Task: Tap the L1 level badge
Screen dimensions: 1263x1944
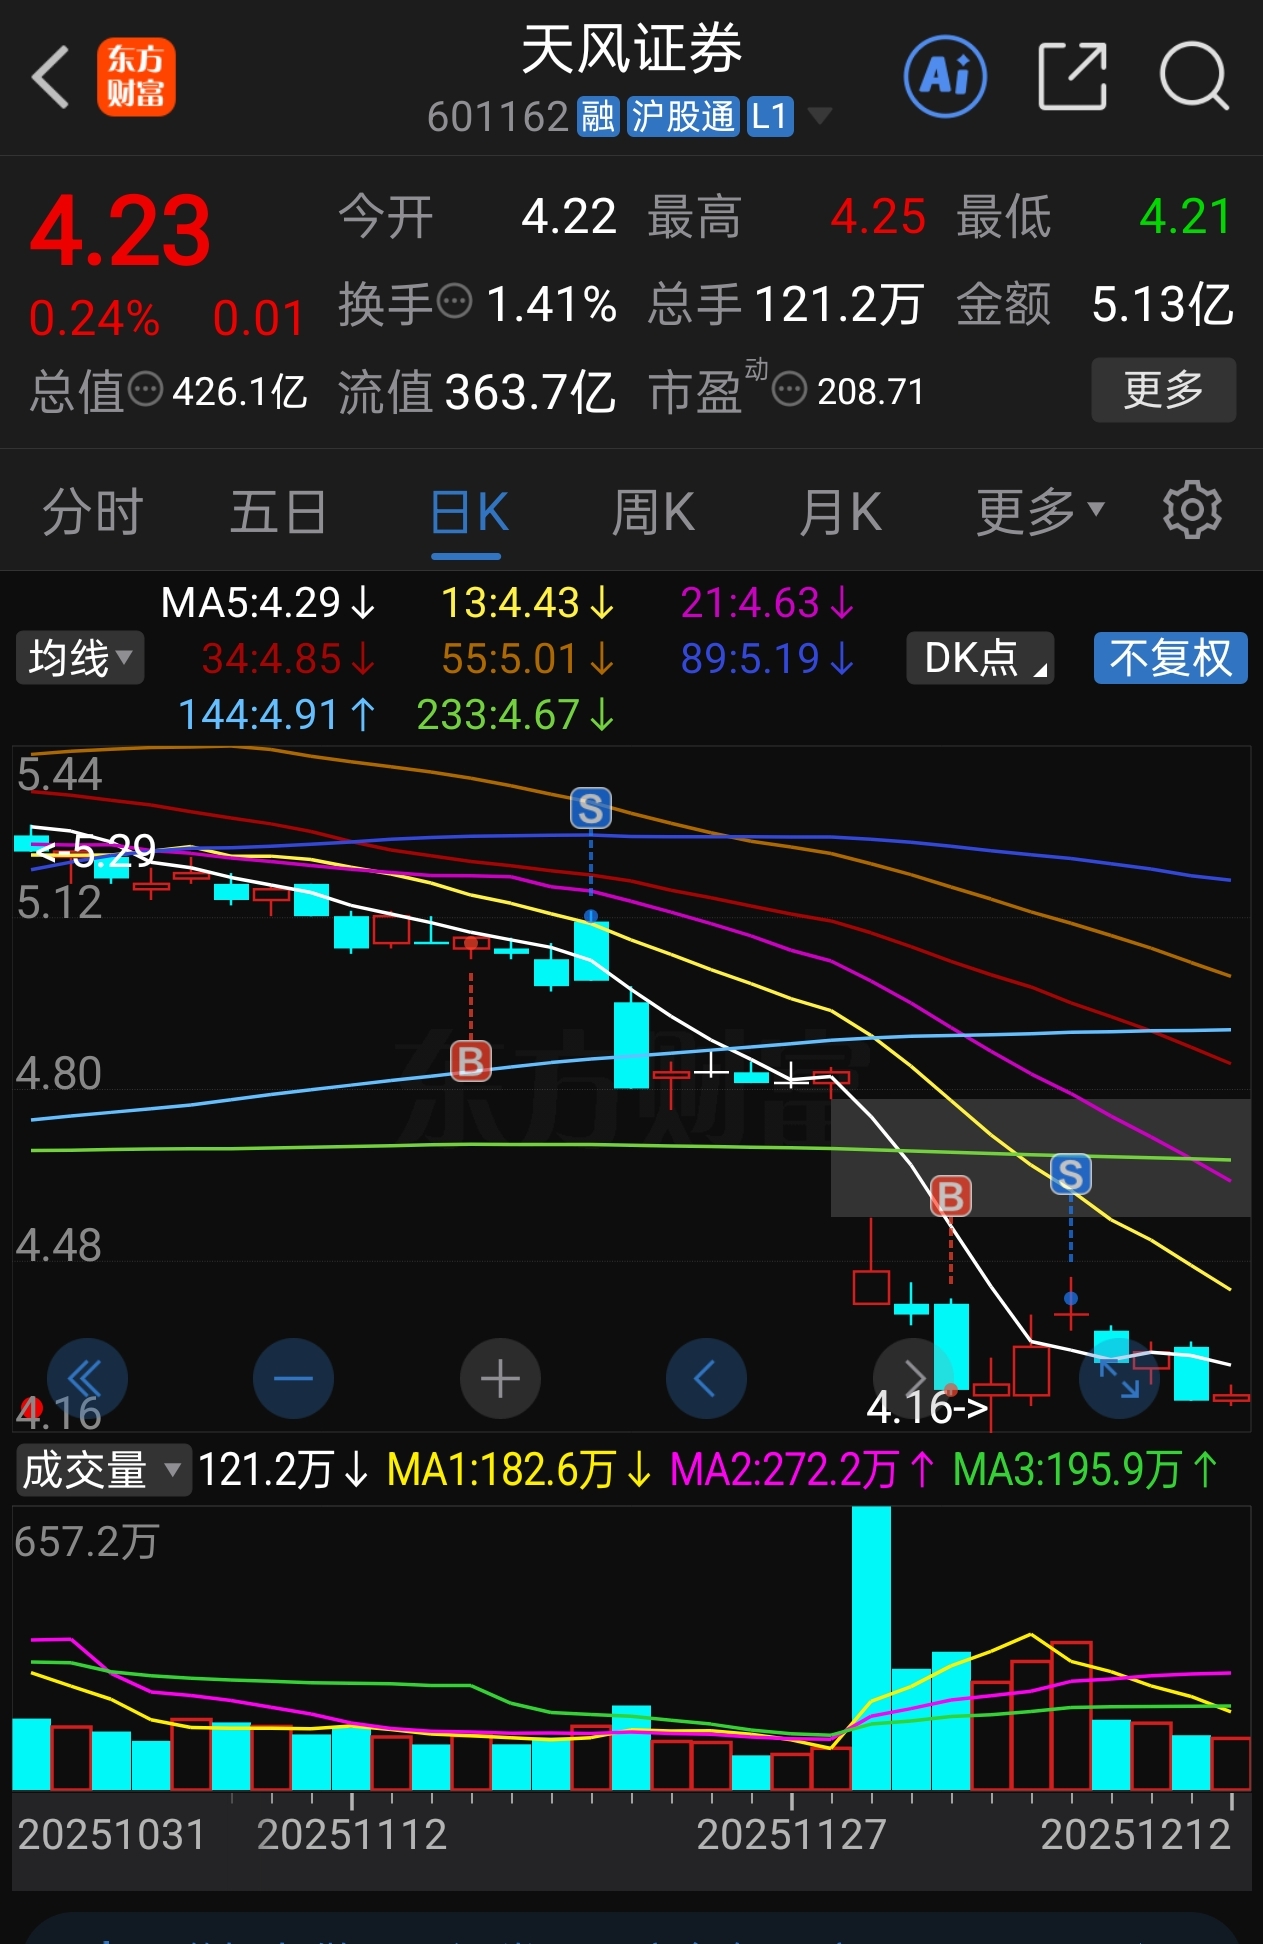Action: pyautogui.click(x=771, y=117)
